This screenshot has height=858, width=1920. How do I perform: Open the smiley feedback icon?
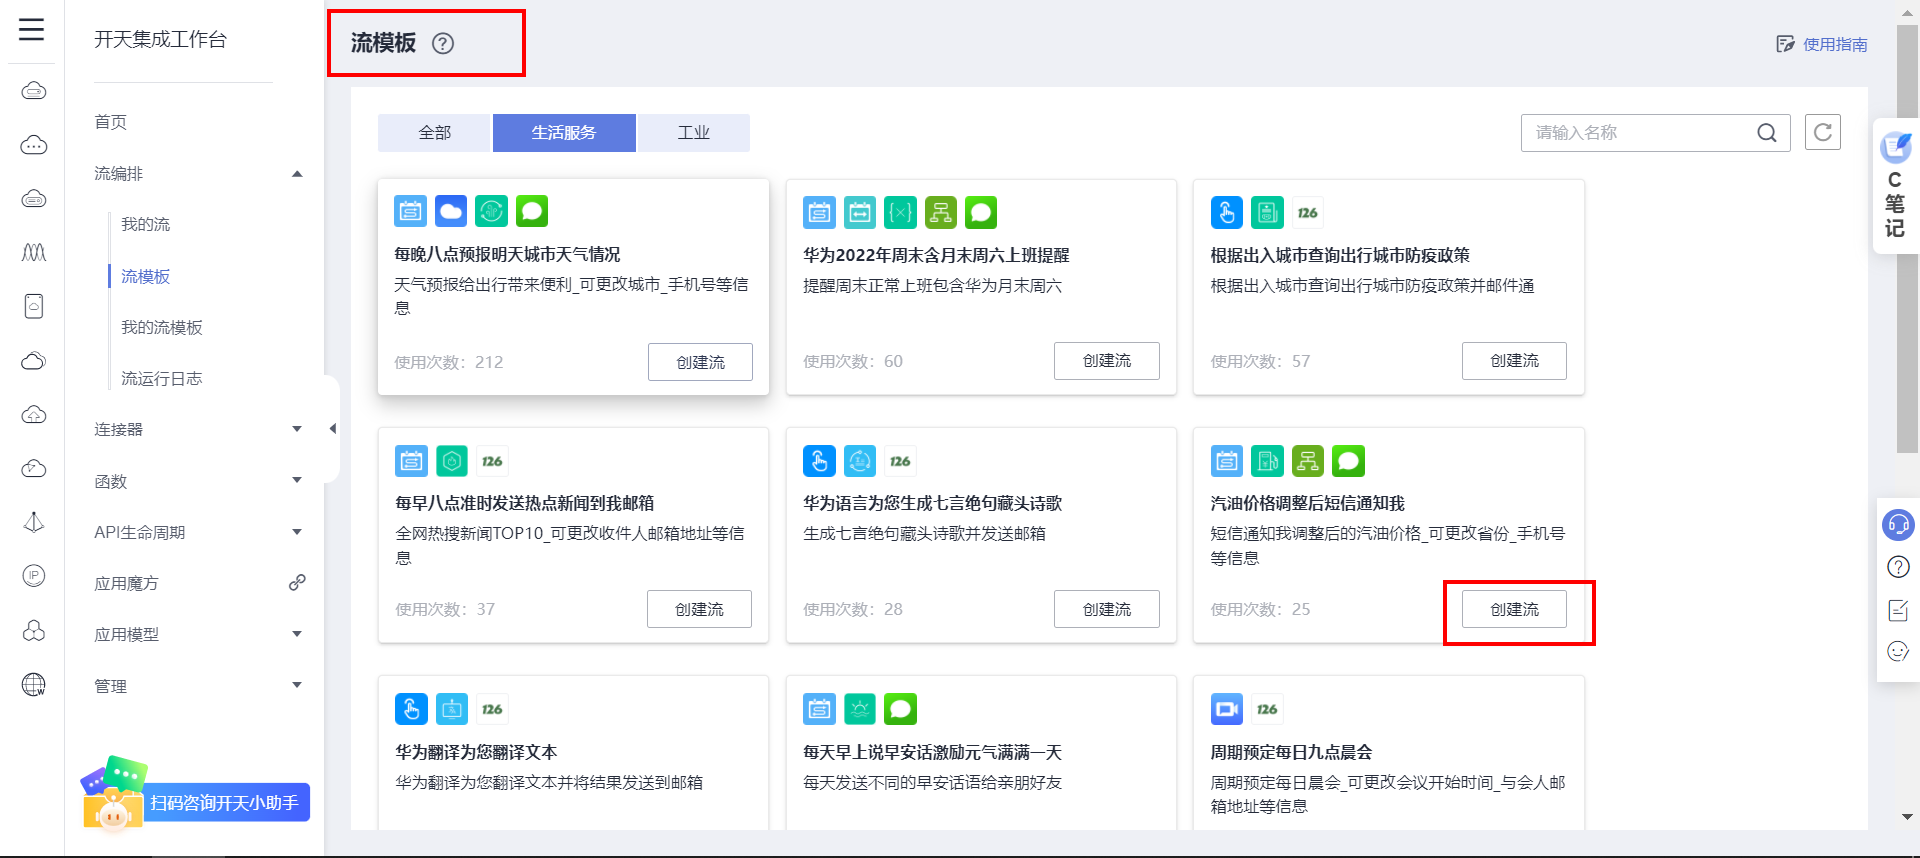pyautogui.click(x=1898, y=652)
